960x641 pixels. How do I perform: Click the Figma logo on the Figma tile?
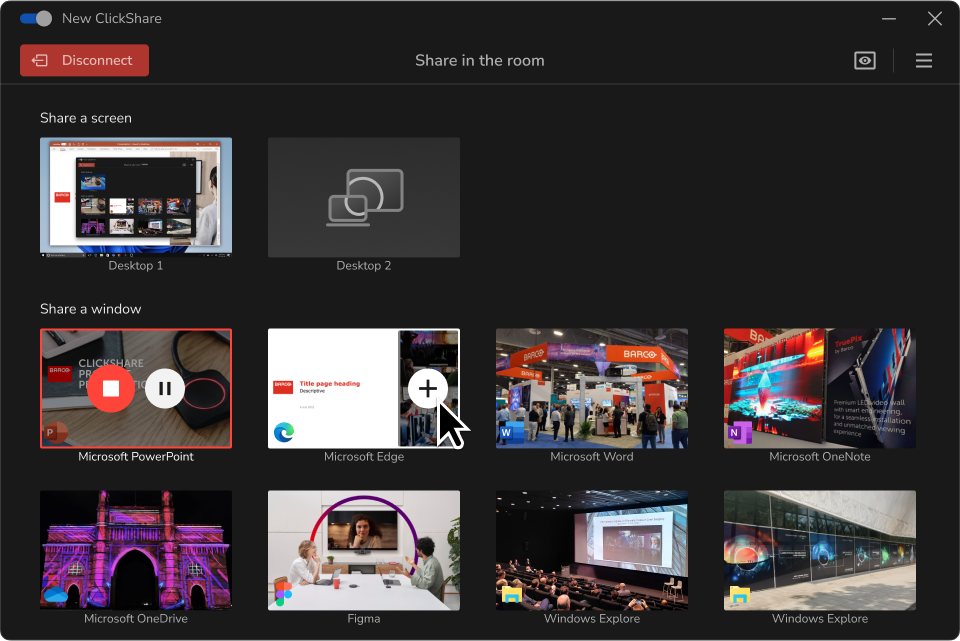coord(285,591)
